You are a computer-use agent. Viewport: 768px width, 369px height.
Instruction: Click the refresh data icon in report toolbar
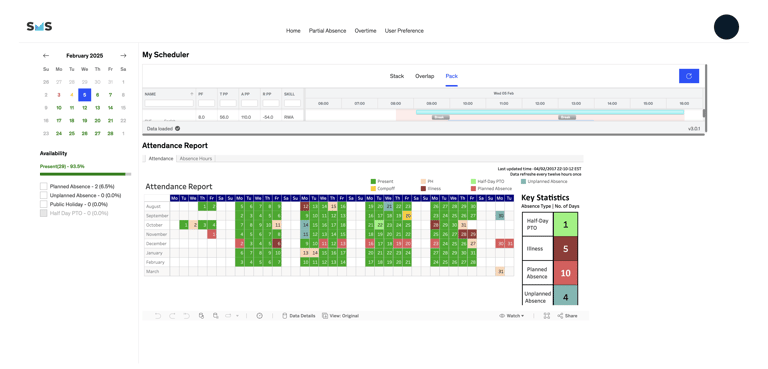[x=201, y=316]
